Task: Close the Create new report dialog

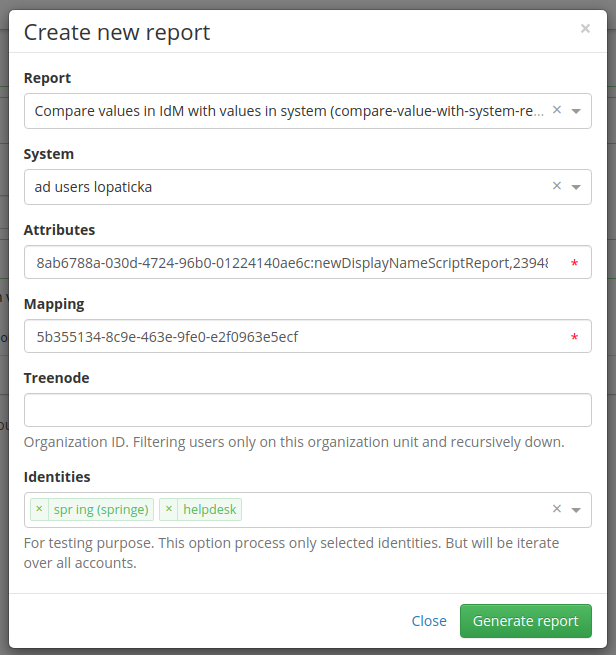Action: tap(585, 28)
